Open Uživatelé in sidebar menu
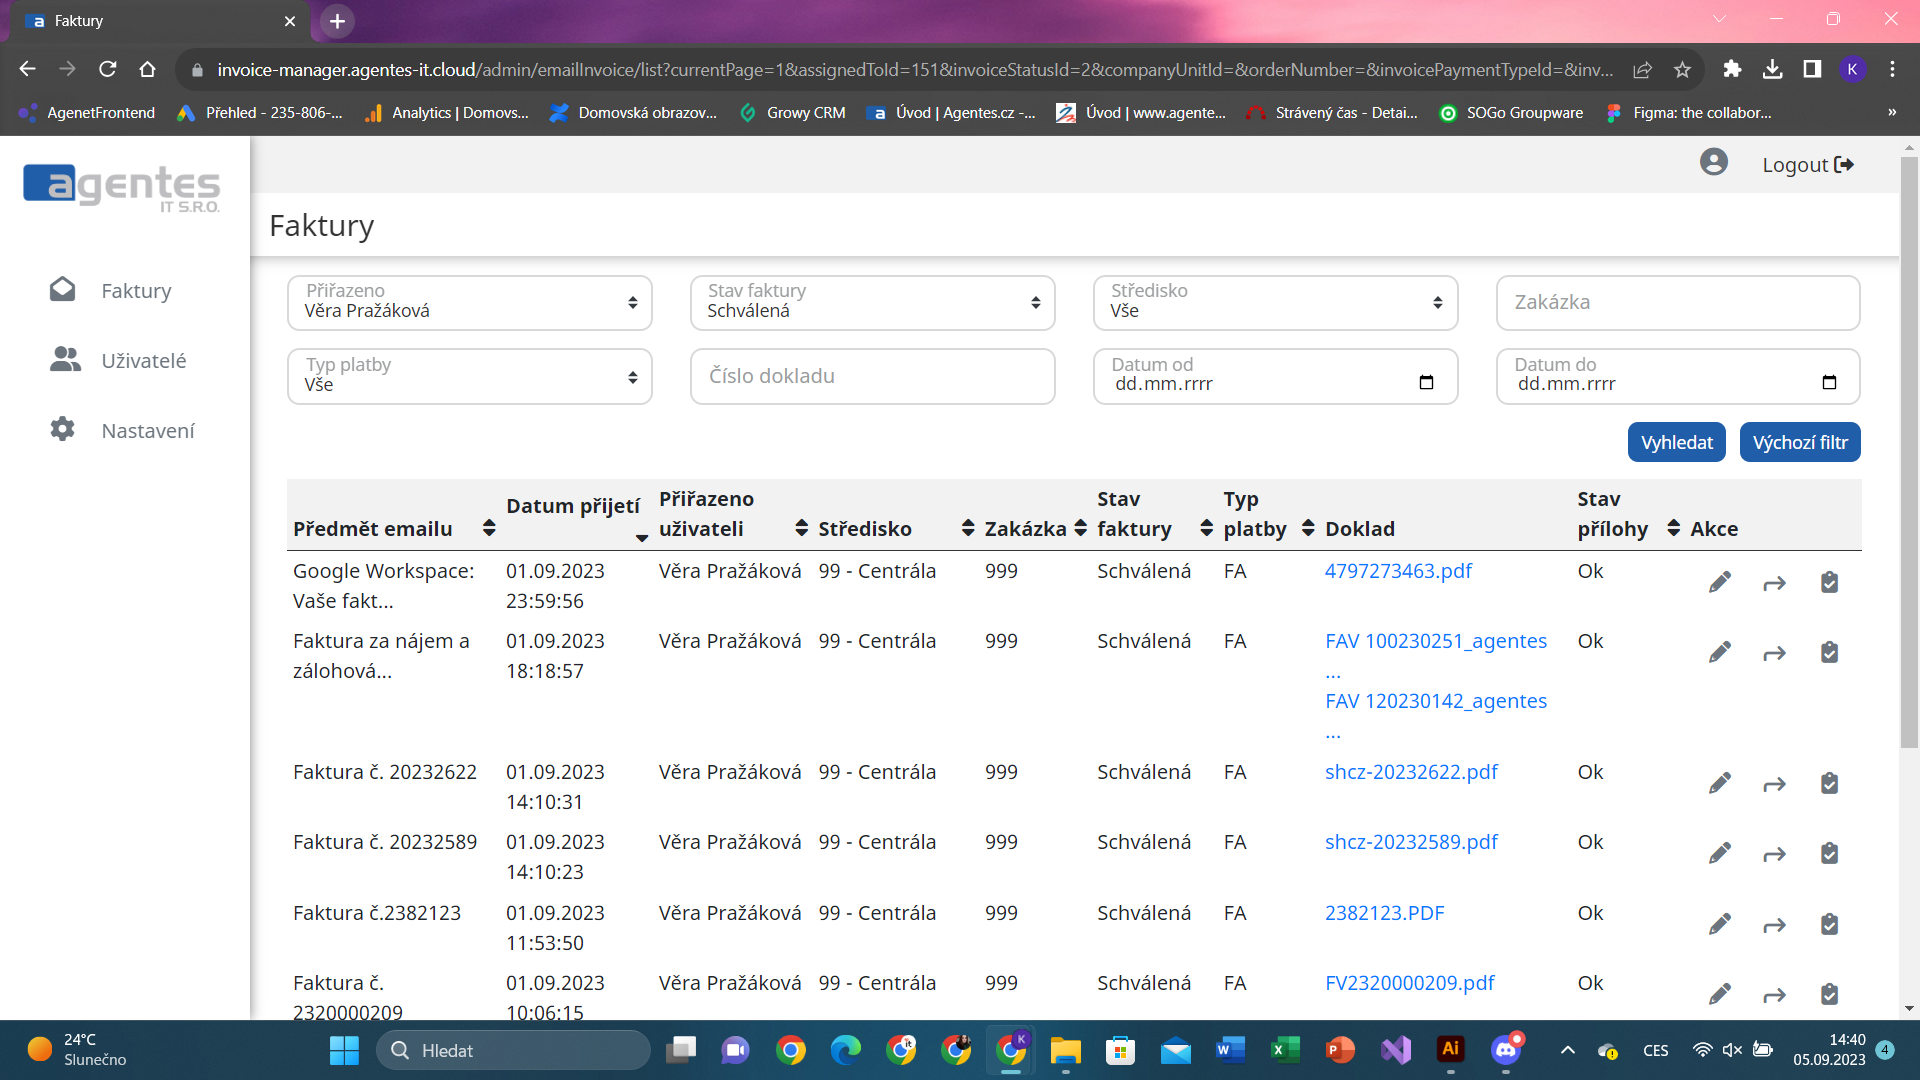The height and width of the screenshot is (1080, 1920). click(x=143, y=361)
